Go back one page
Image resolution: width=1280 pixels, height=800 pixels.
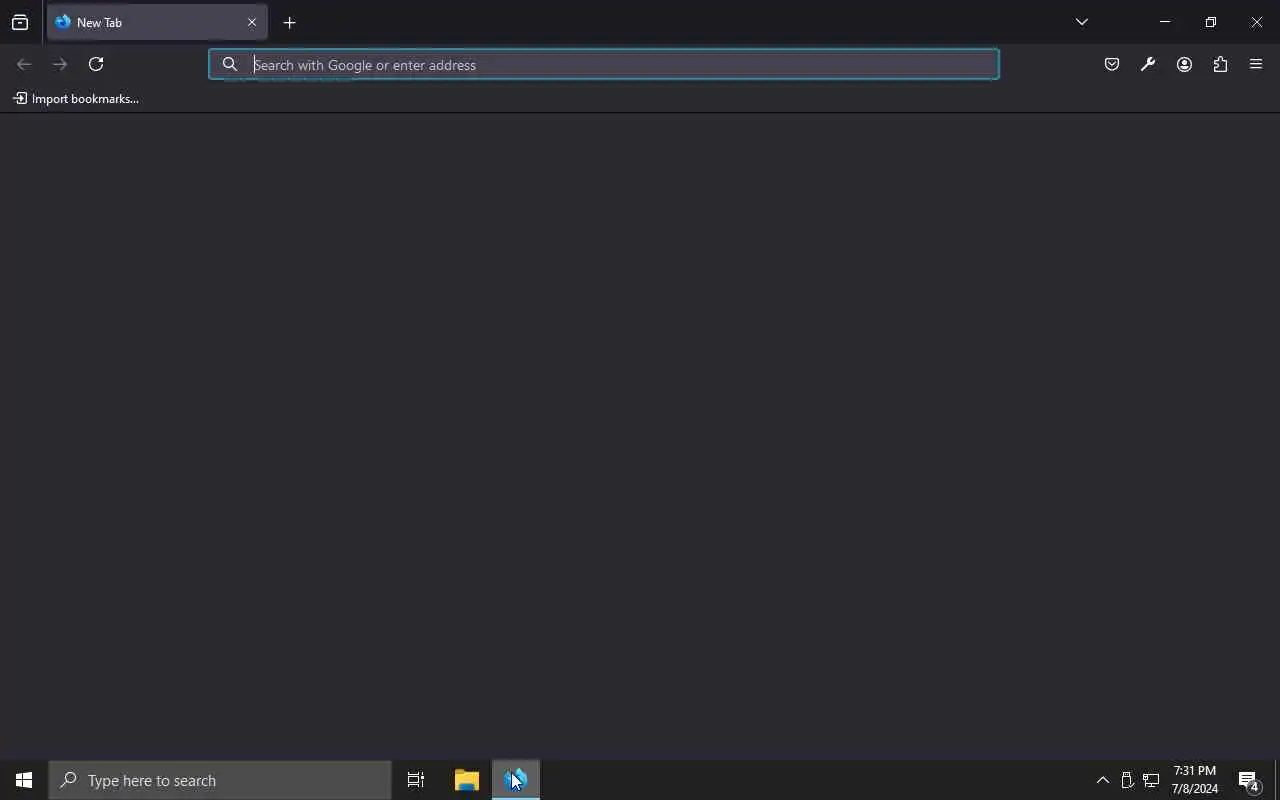click(x=24, y=64)
